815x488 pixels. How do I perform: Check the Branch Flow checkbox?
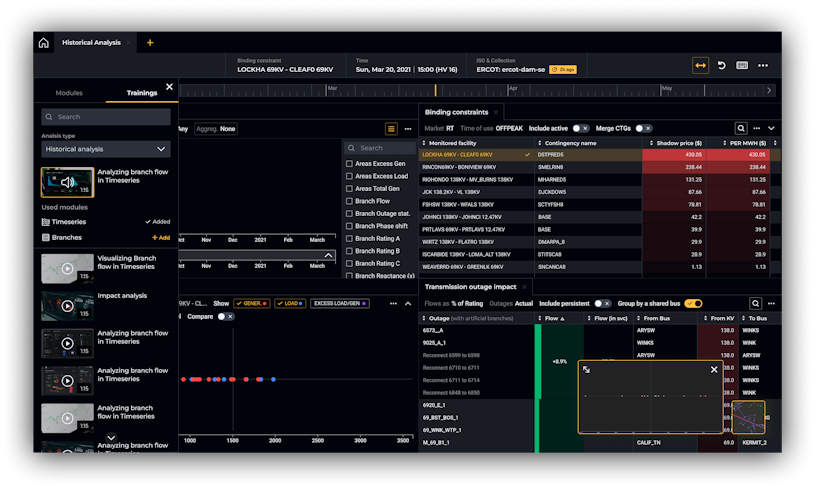tap(349, 201)
